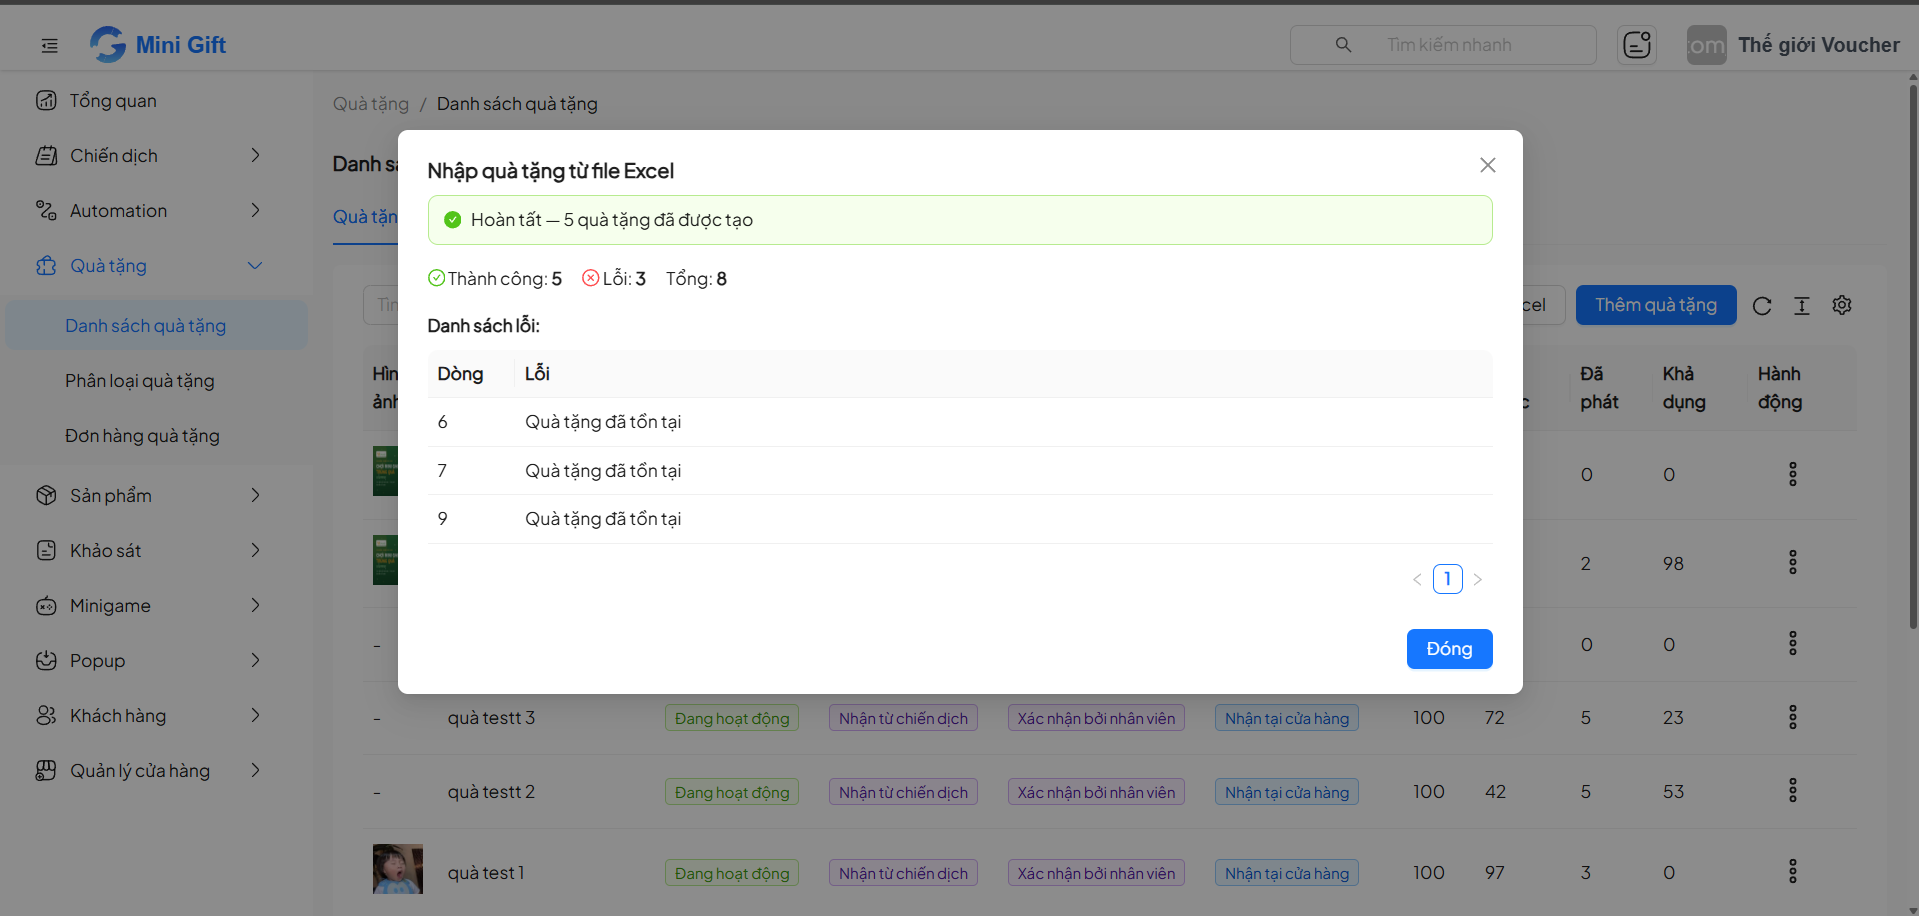Click the Quà tặng breadcrumb link
This screenshot has width=1919, height=916.
[x=370, y=104]
